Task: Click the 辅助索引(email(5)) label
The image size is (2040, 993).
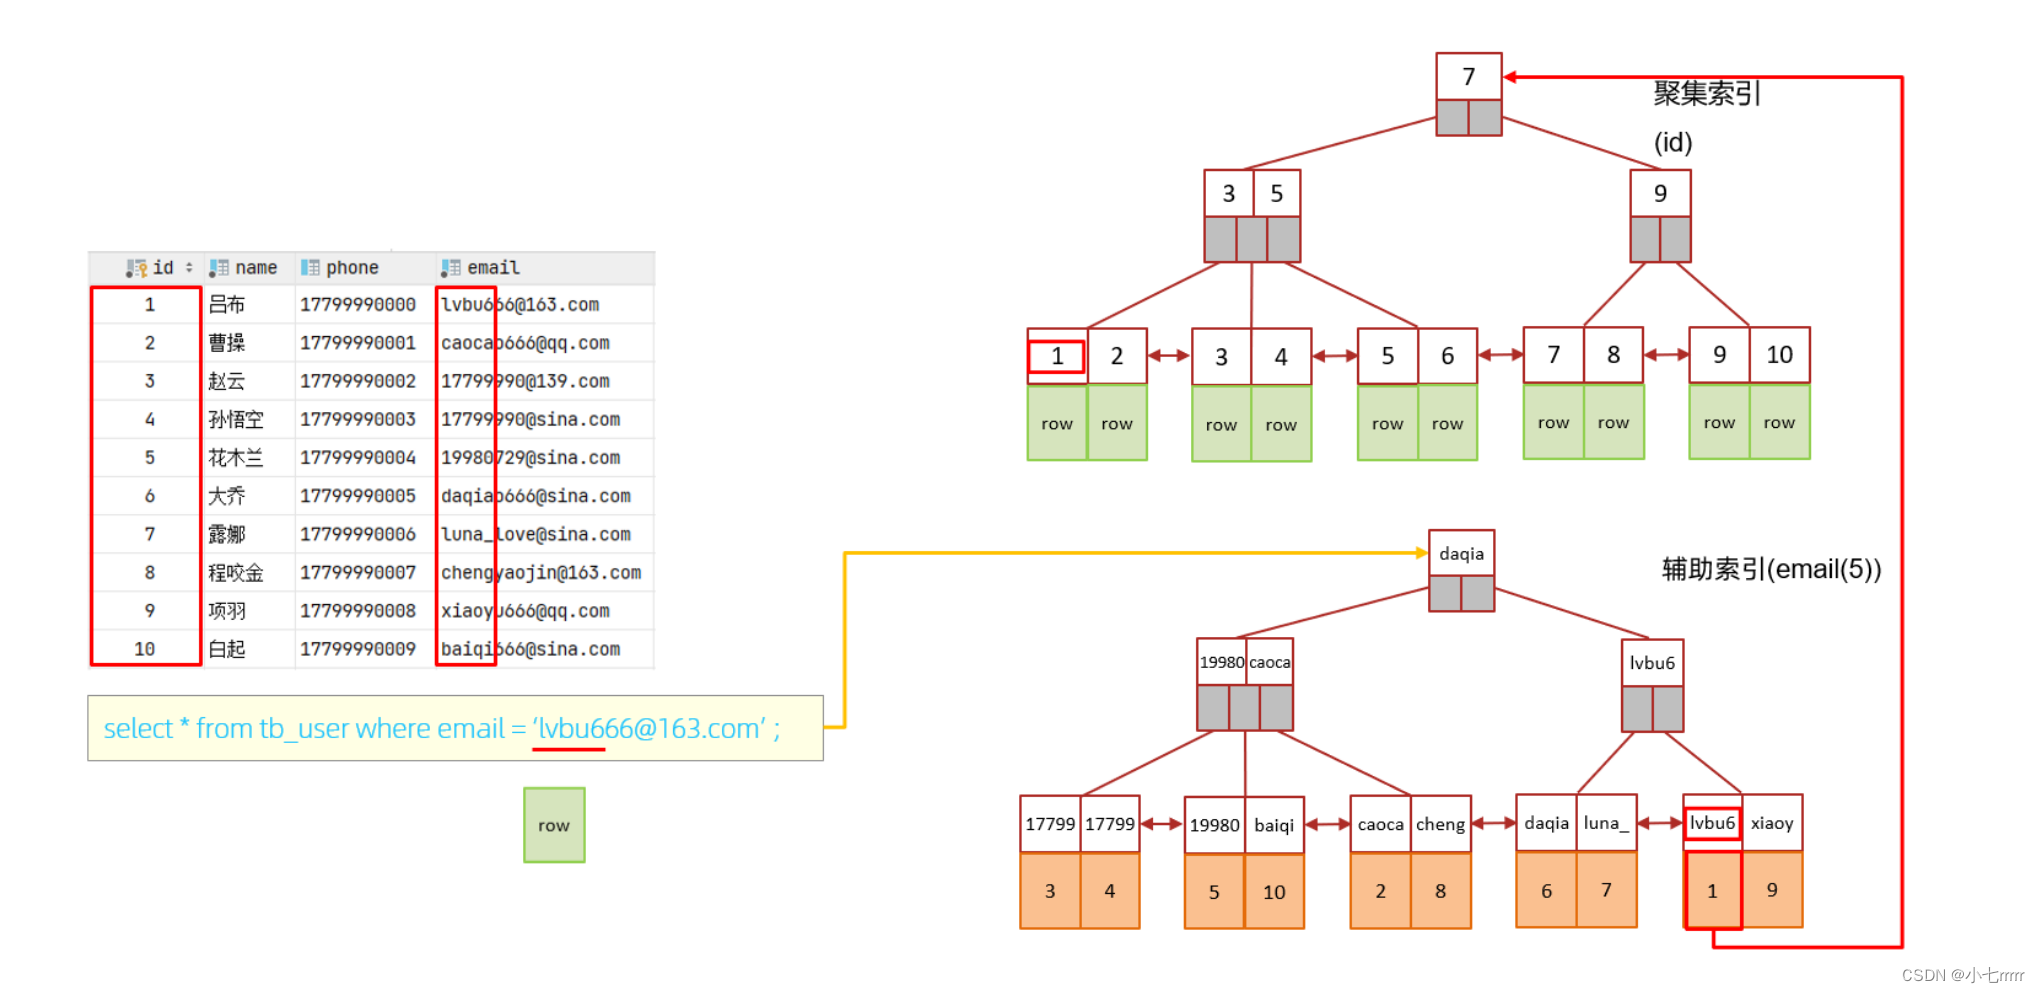Action: (x=1771, y=569)
